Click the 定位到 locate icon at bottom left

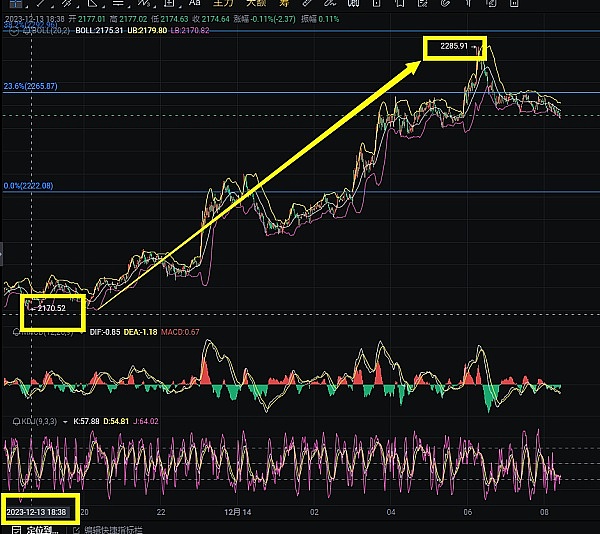coord(15,528)
